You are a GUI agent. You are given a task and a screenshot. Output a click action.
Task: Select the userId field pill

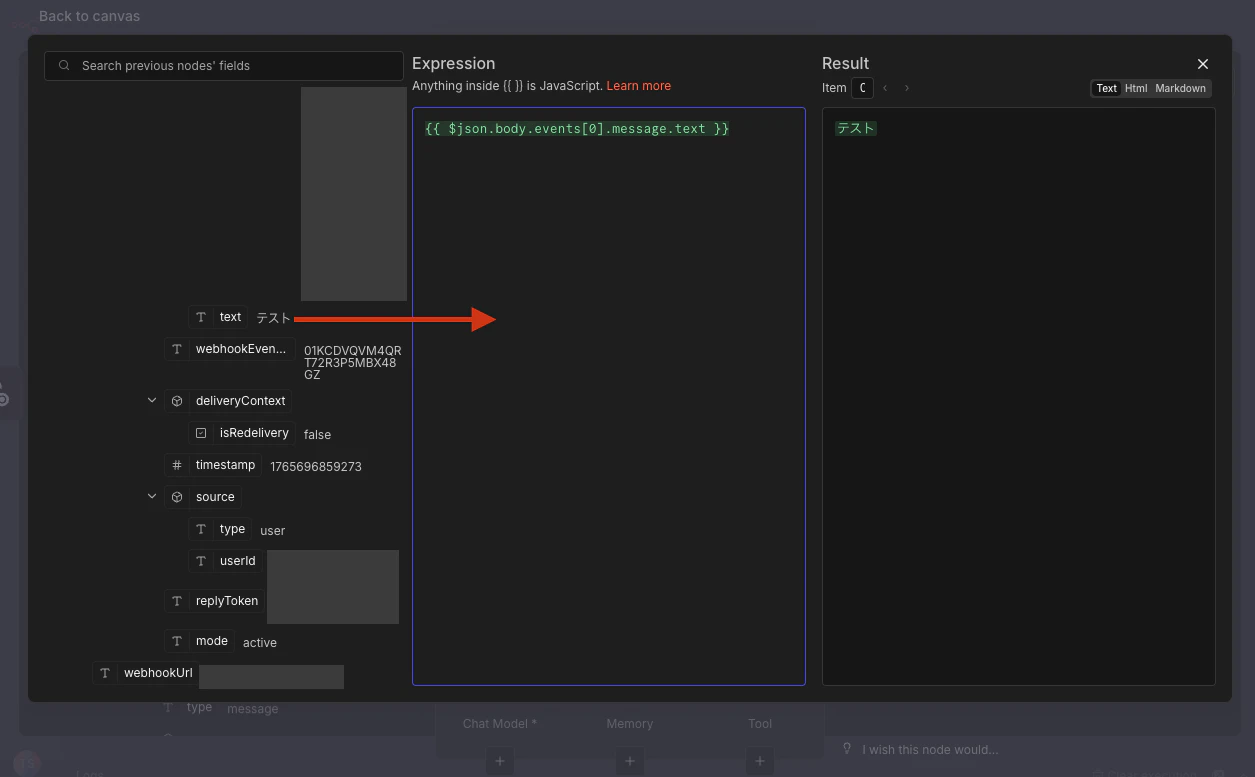coord(225,561)
